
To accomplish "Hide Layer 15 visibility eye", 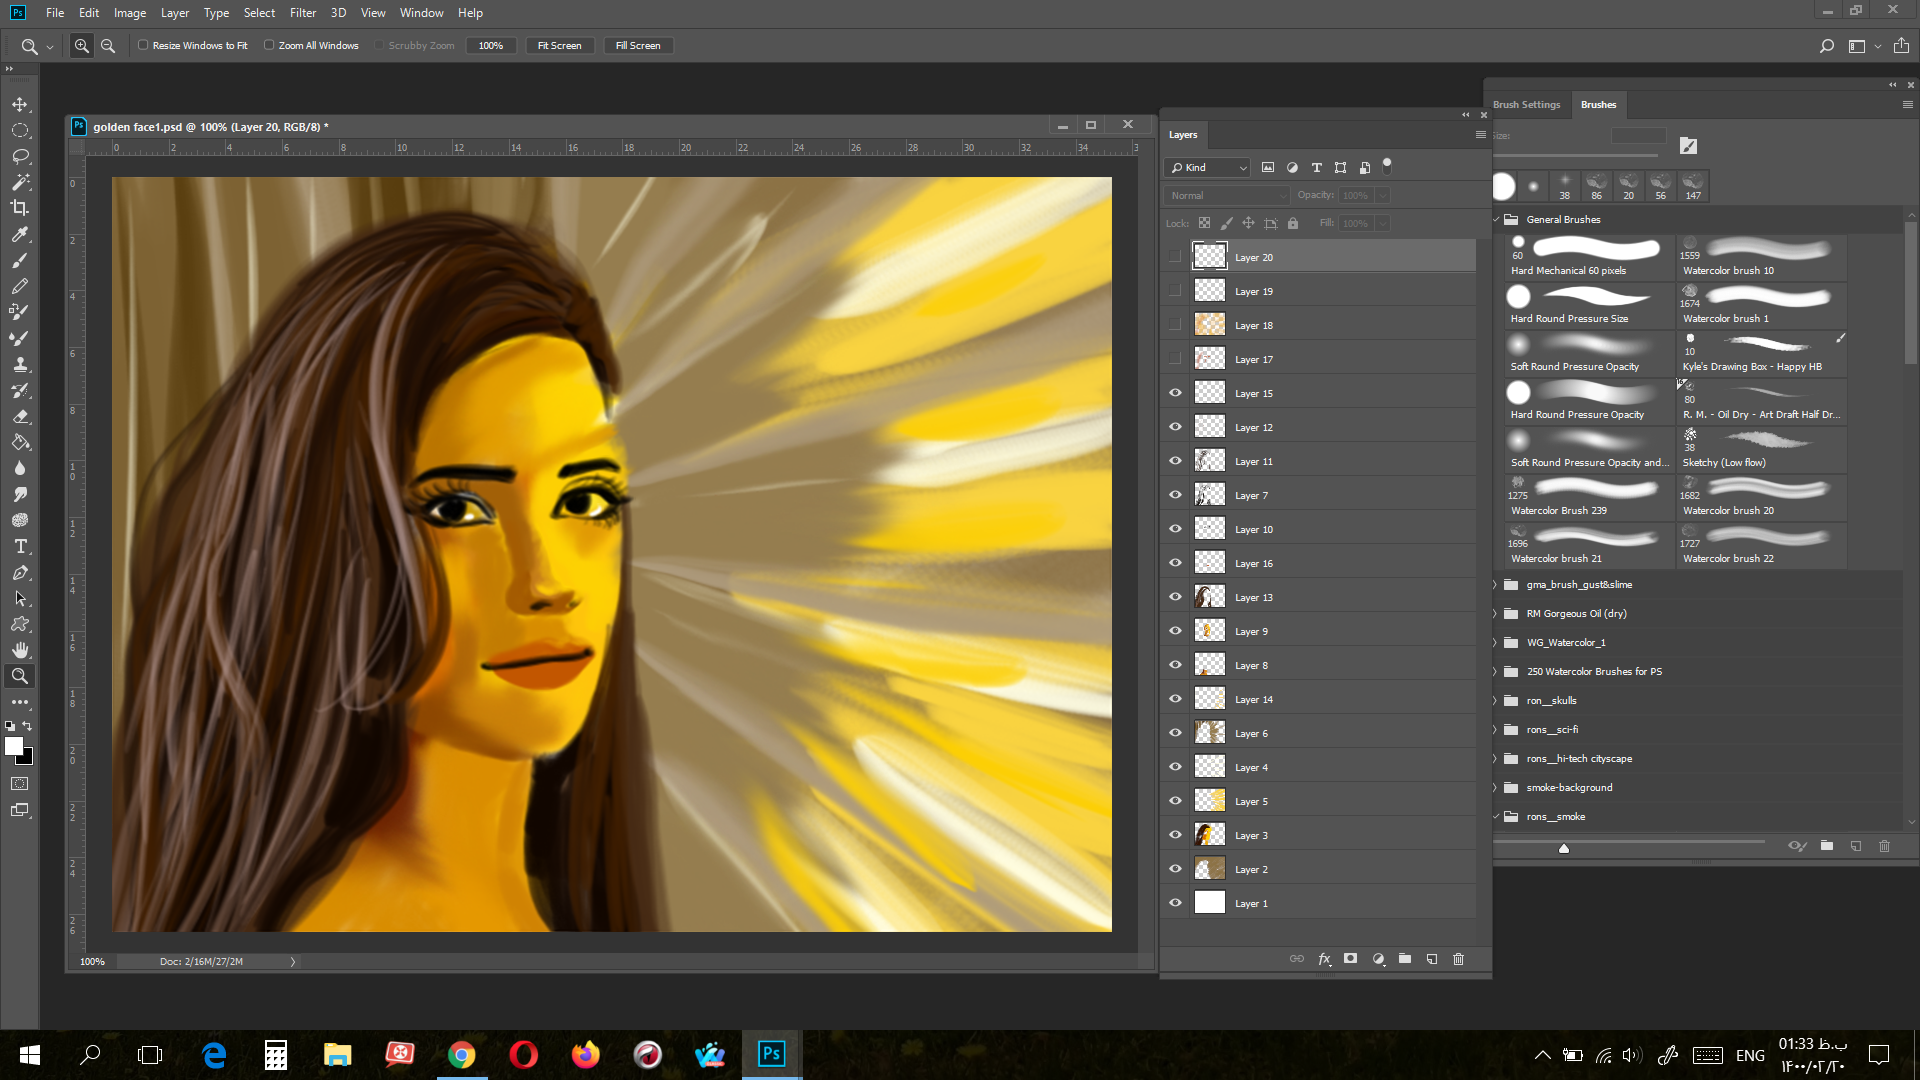I will pos(1175,393).
